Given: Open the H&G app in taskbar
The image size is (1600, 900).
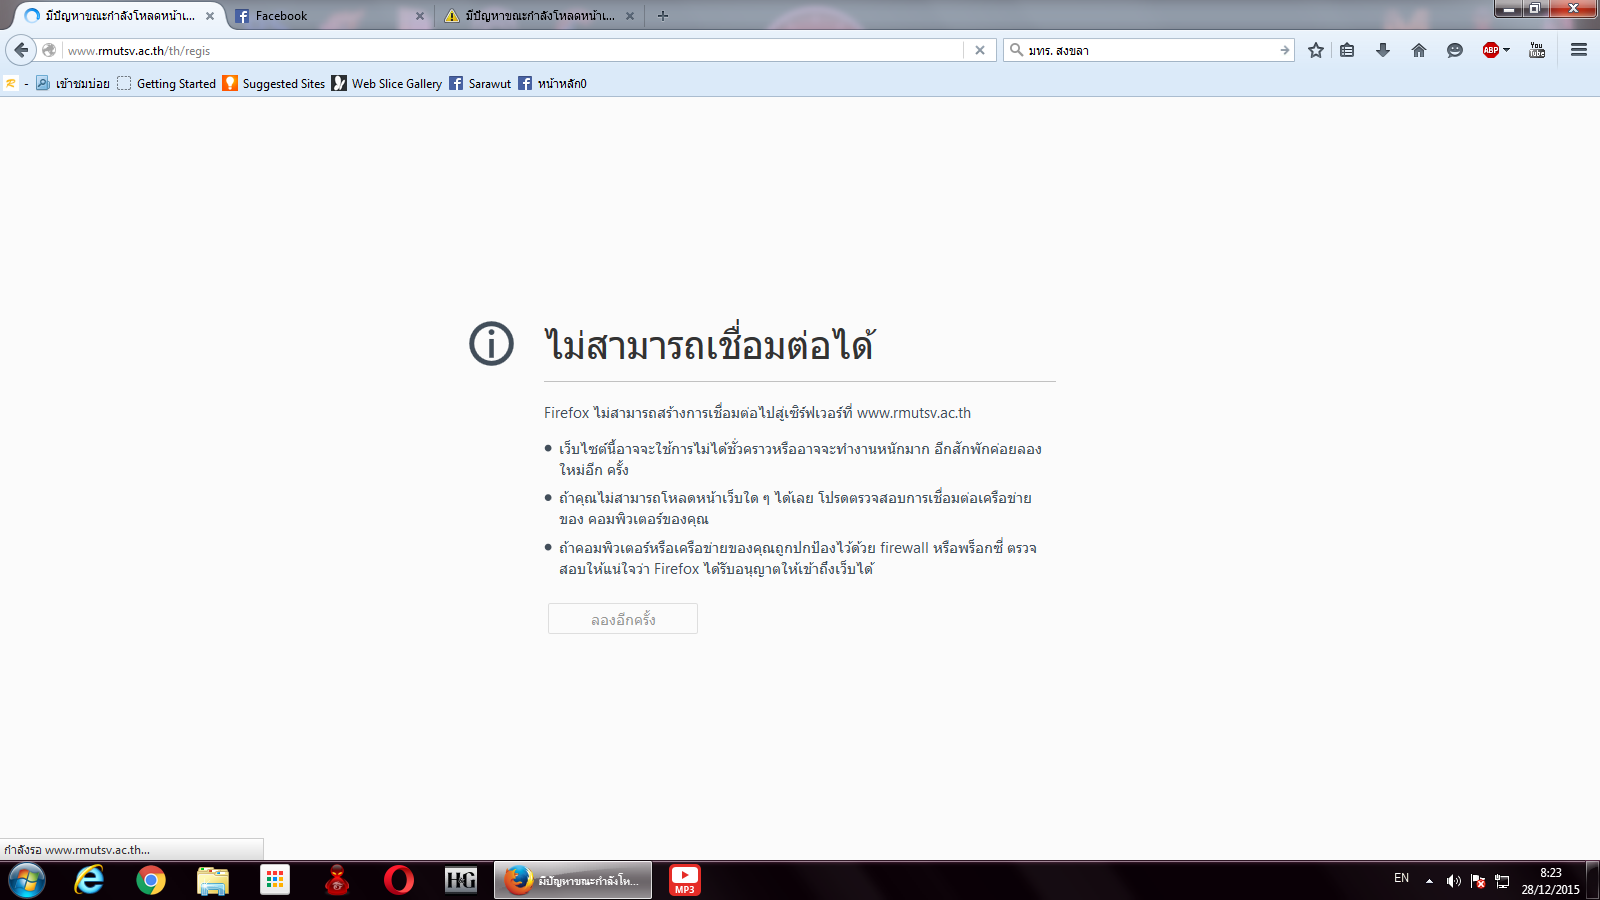Looking at the screenshot, I should click(461, 881).
